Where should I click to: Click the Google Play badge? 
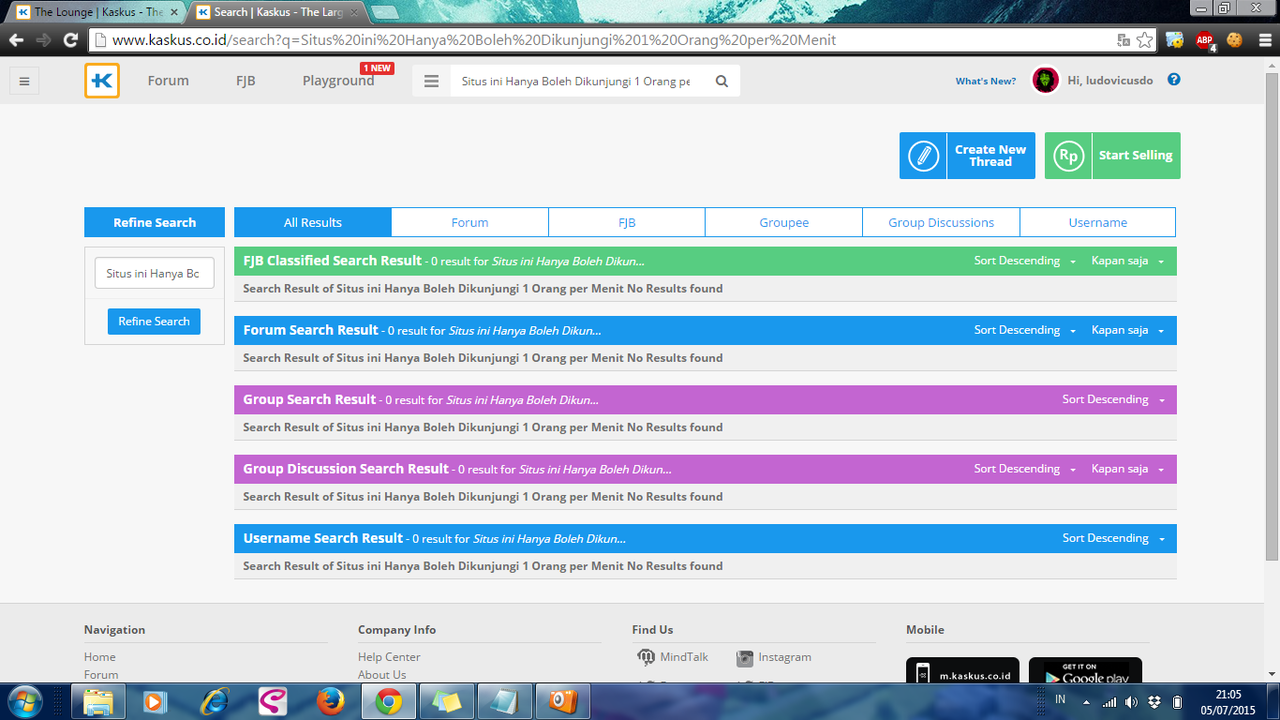[1085, 671]
